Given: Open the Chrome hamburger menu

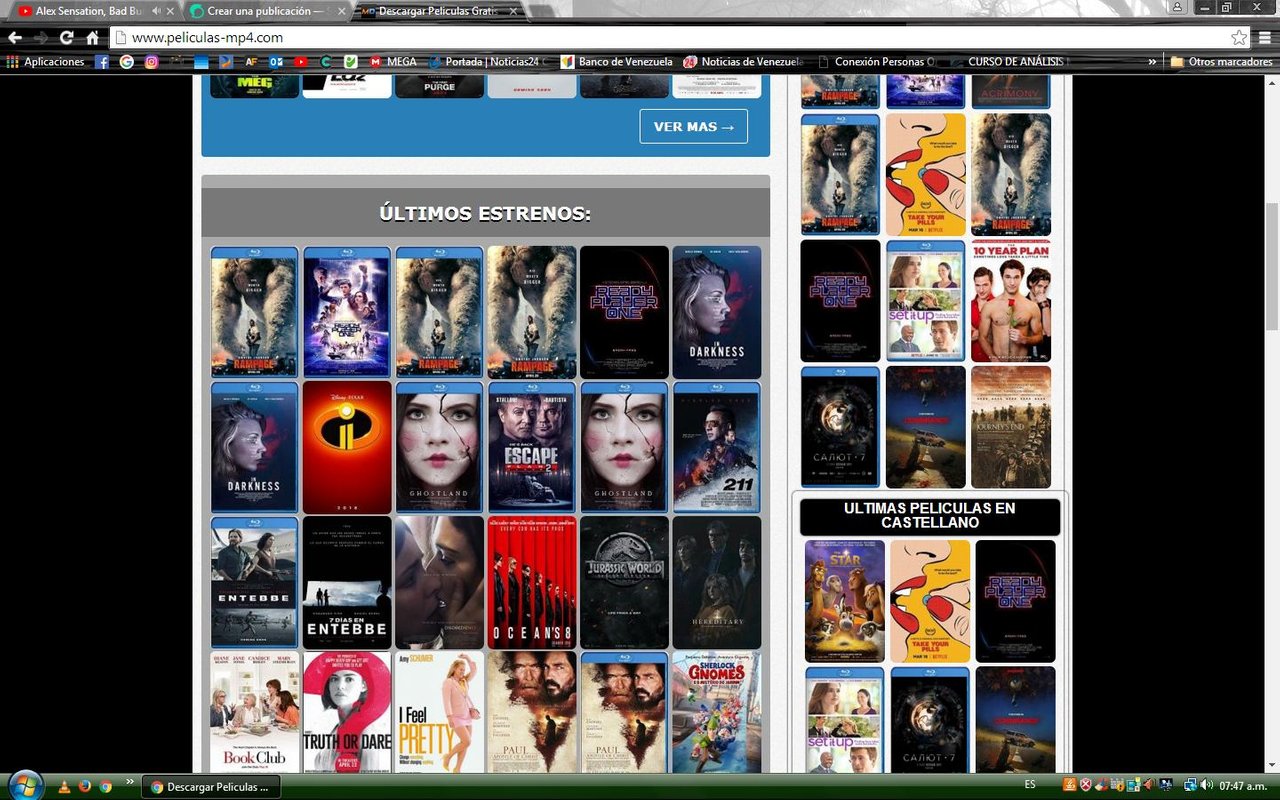Looking at the screenshot, I should (1265, 38).
